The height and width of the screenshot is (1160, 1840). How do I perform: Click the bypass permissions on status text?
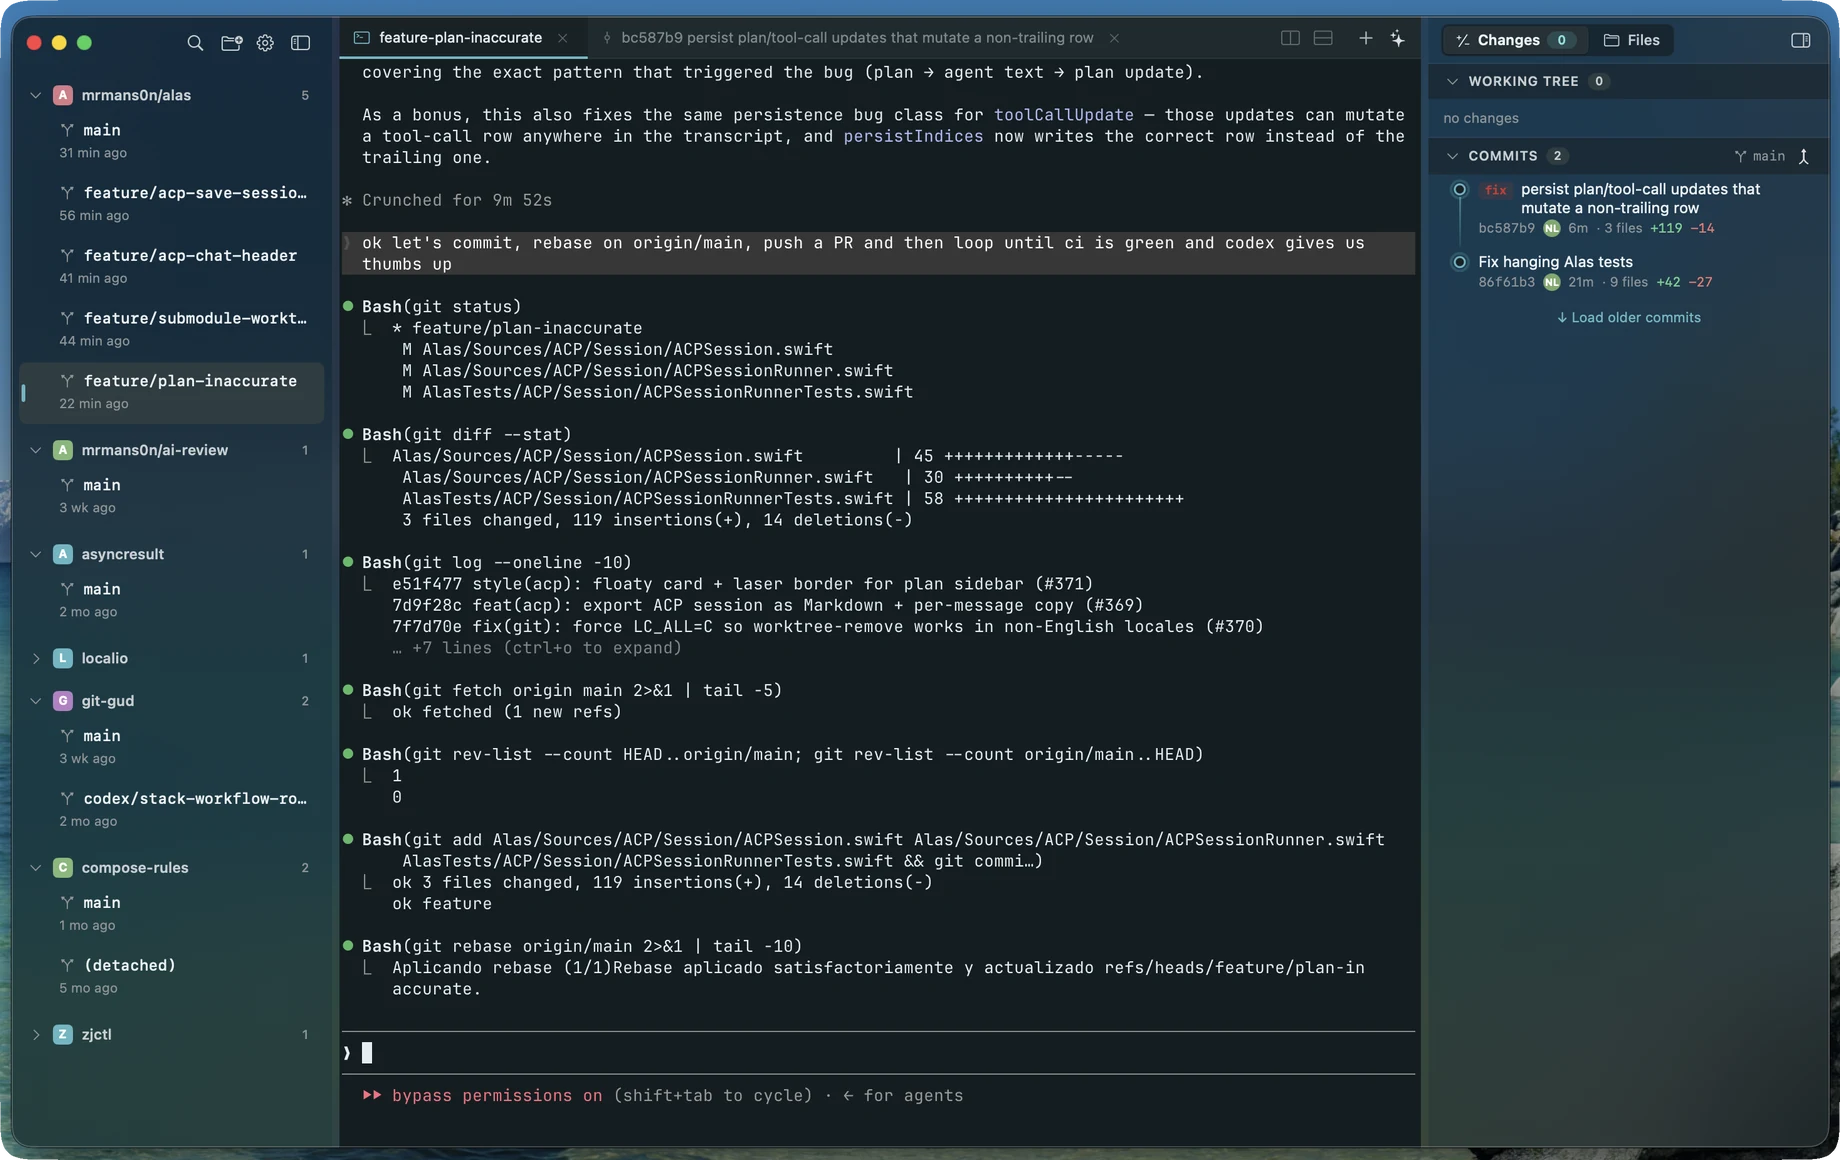497,1096
